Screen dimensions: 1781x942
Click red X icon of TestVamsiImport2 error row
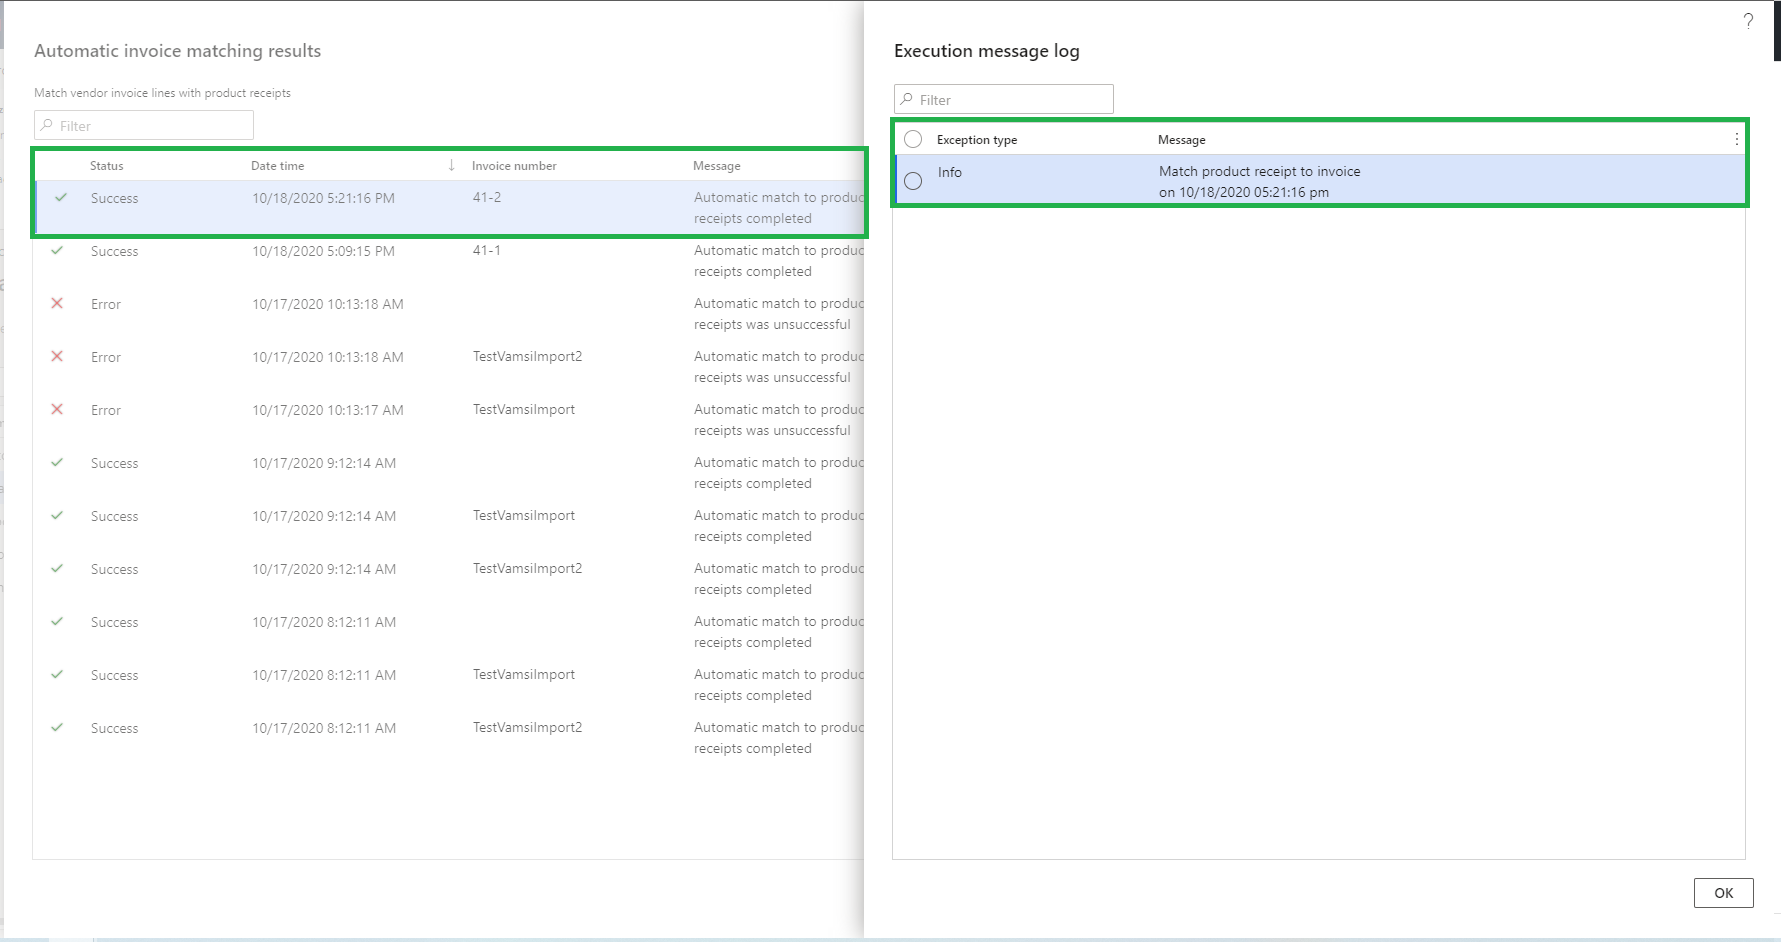[57, 357]
